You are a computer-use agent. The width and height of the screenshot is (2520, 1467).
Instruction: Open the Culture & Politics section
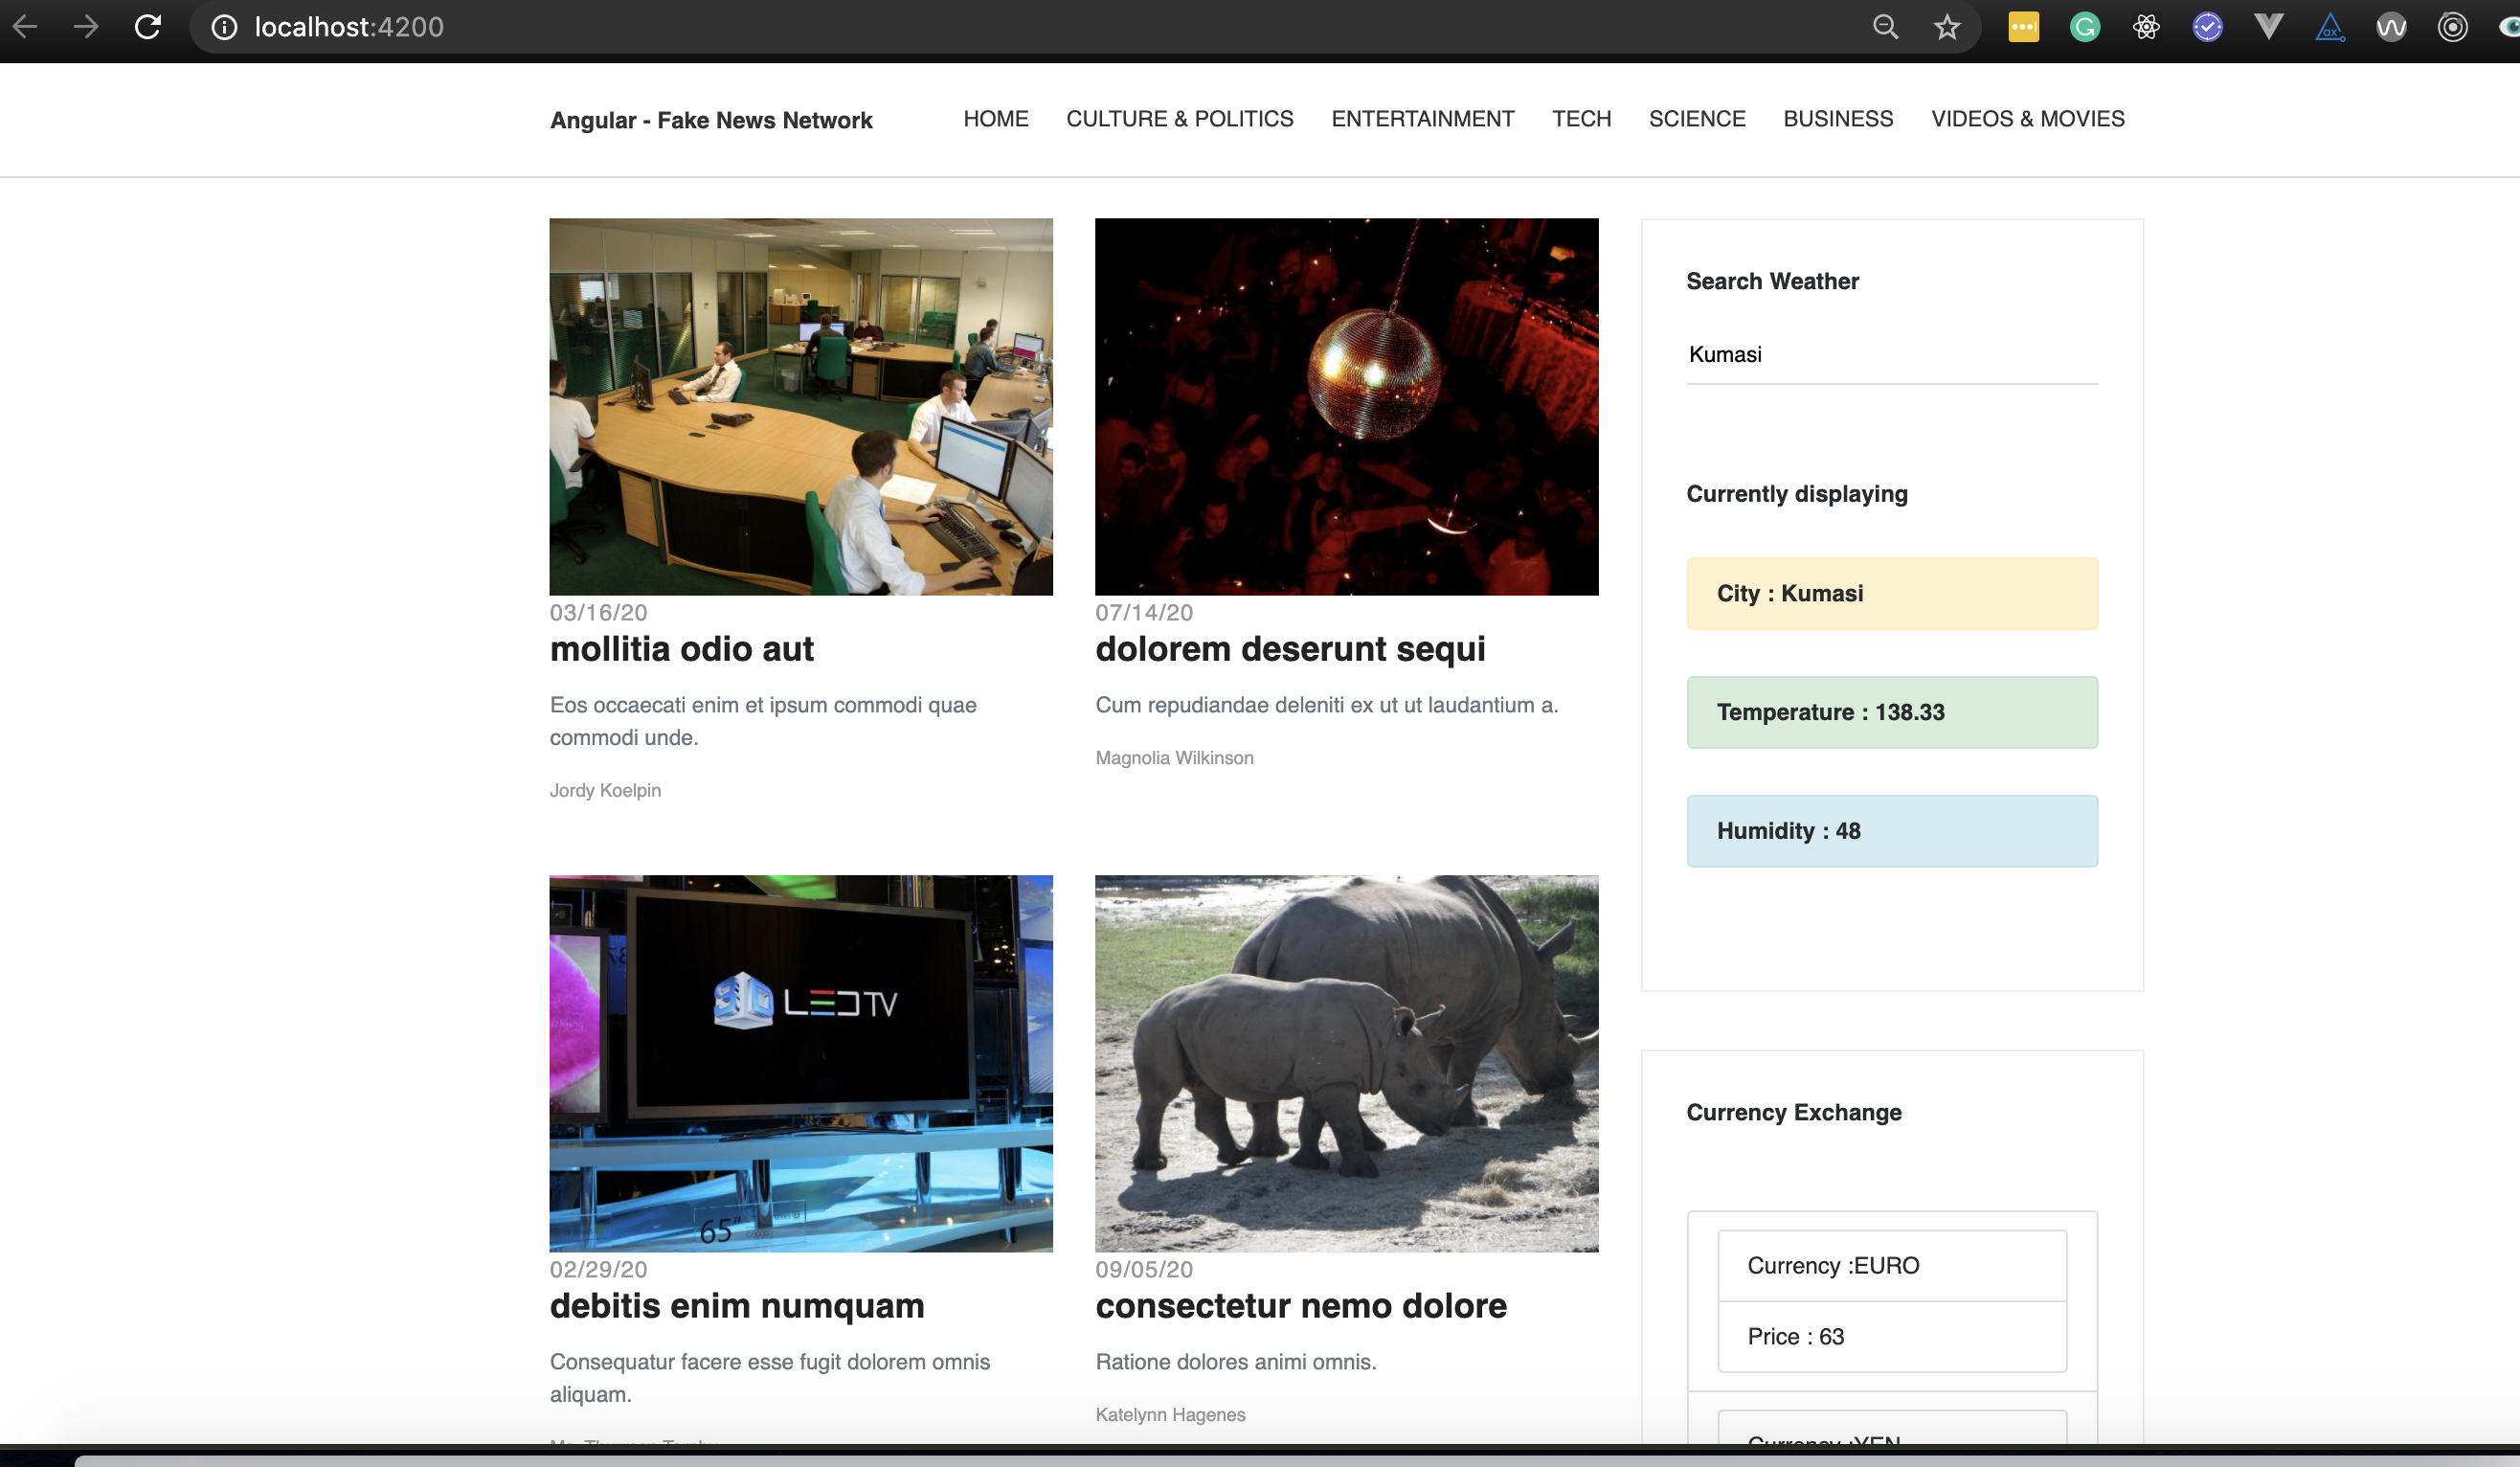1179,119
